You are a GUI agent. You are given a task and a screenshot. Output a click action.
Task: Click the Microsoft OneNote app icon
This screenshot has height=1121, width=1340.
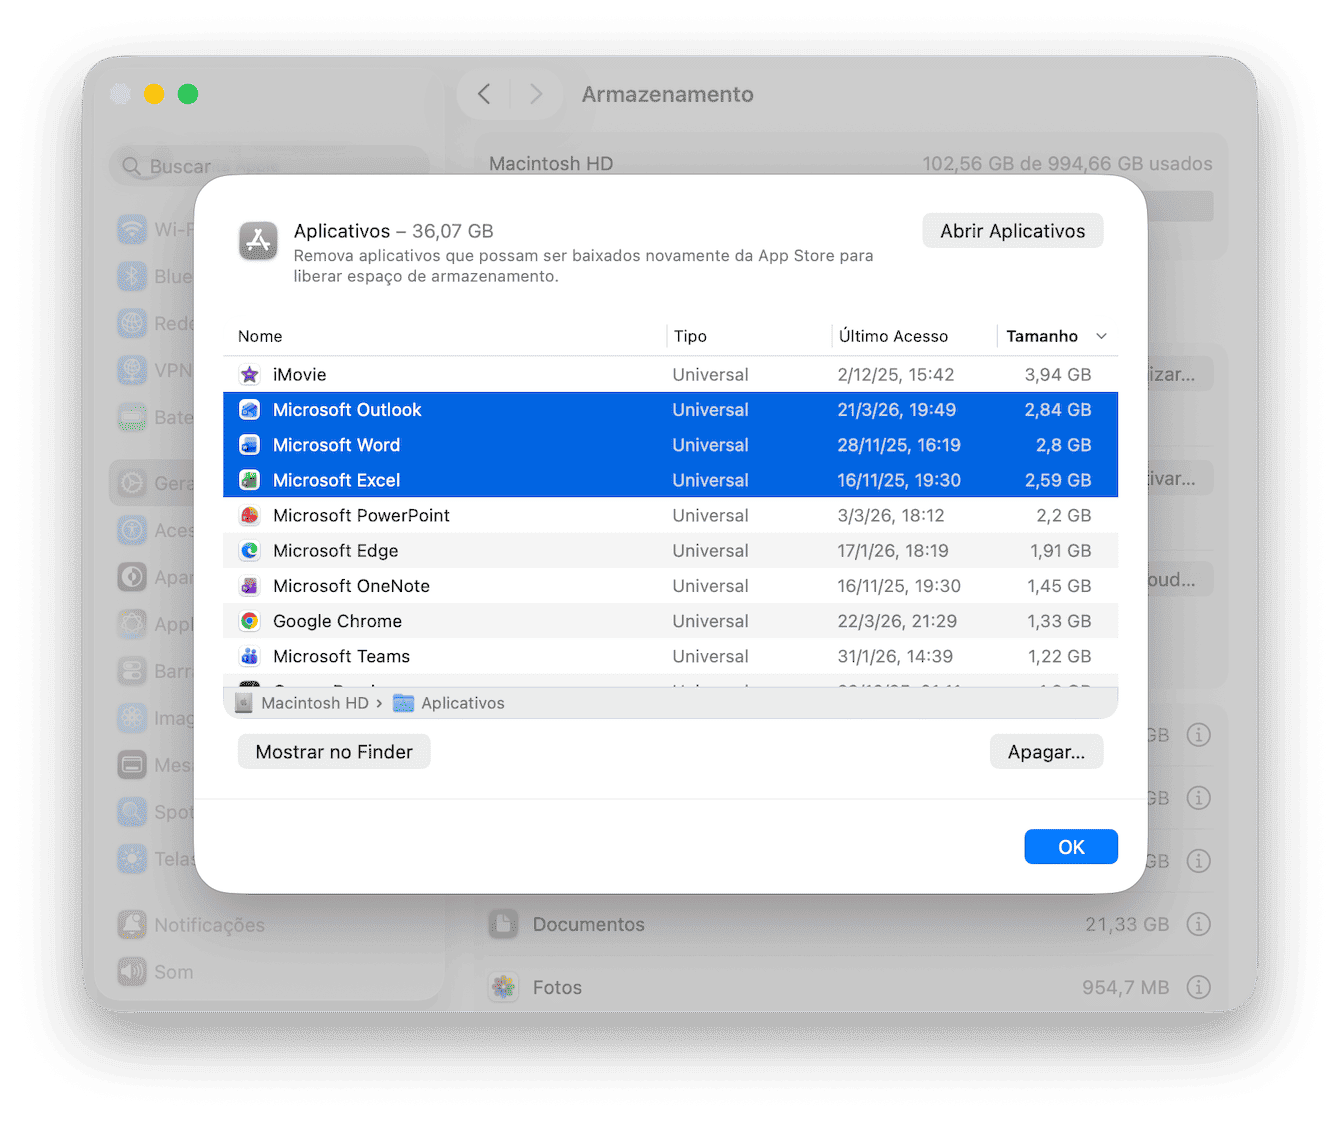tap(250, 586)
